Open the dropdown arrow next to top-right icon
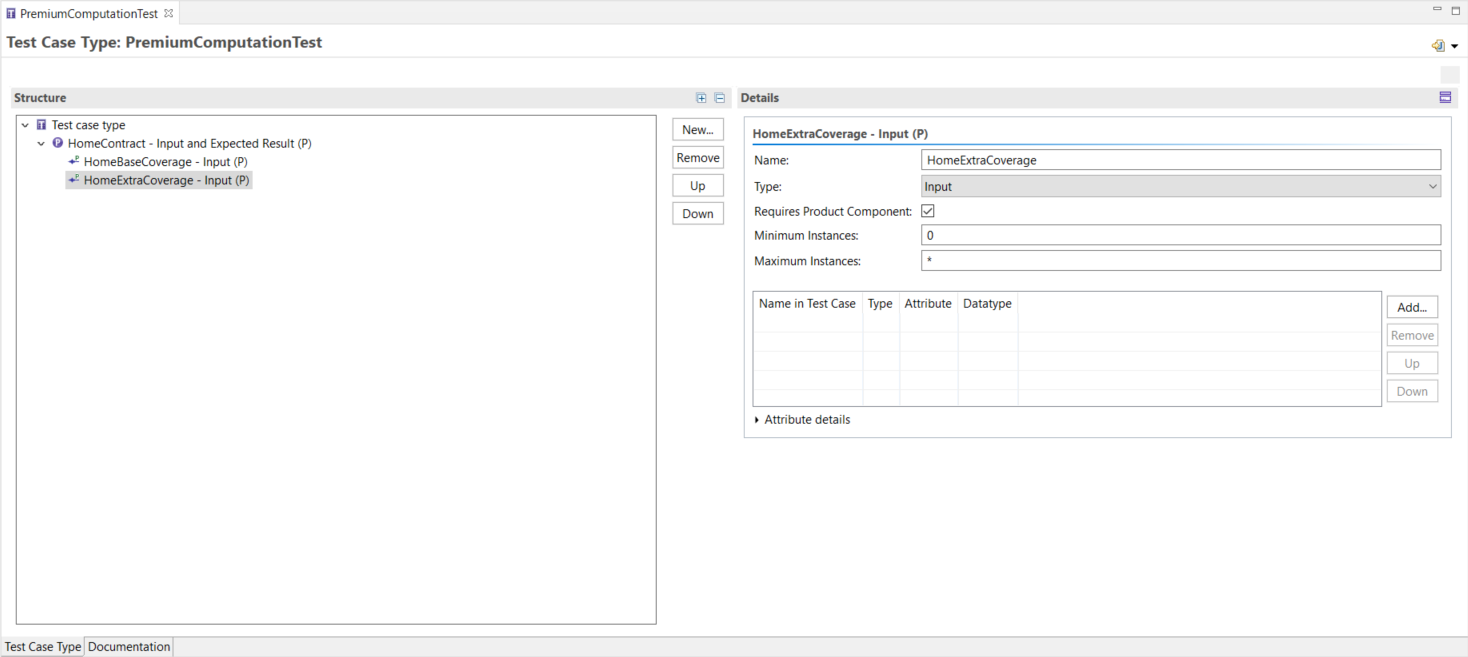1468x657 pixels. [x=1455, y=45]
